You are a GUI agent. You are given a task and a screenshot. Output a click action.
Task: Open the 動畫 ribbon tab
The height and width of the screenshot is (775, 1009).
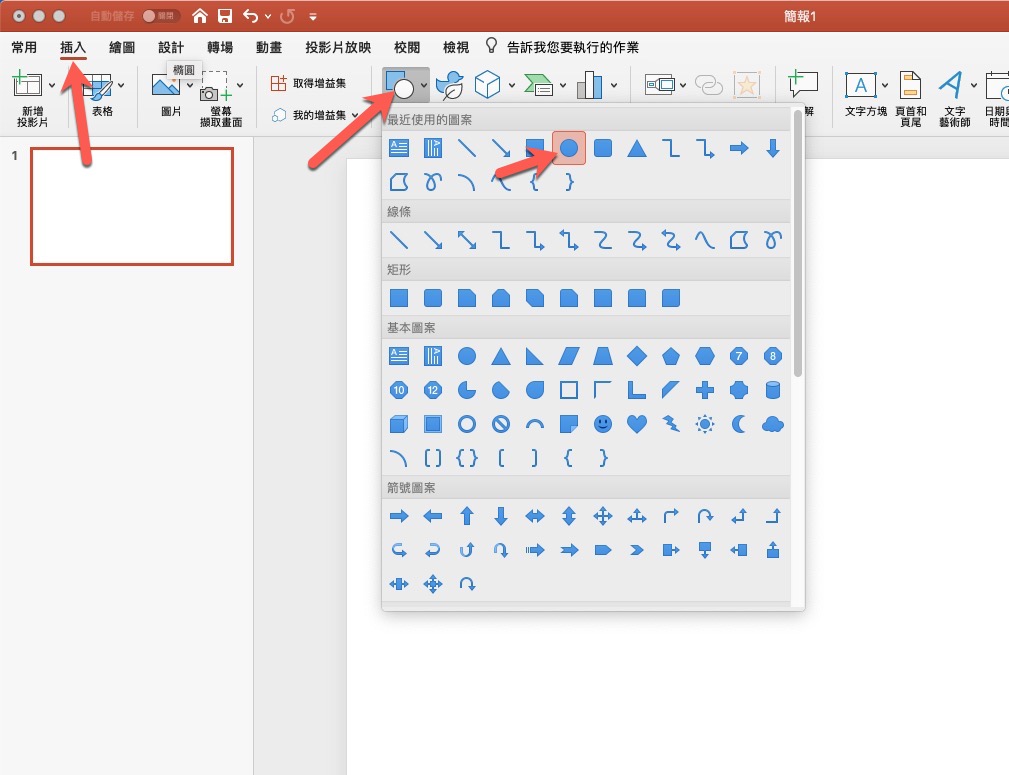pos(268,47)
